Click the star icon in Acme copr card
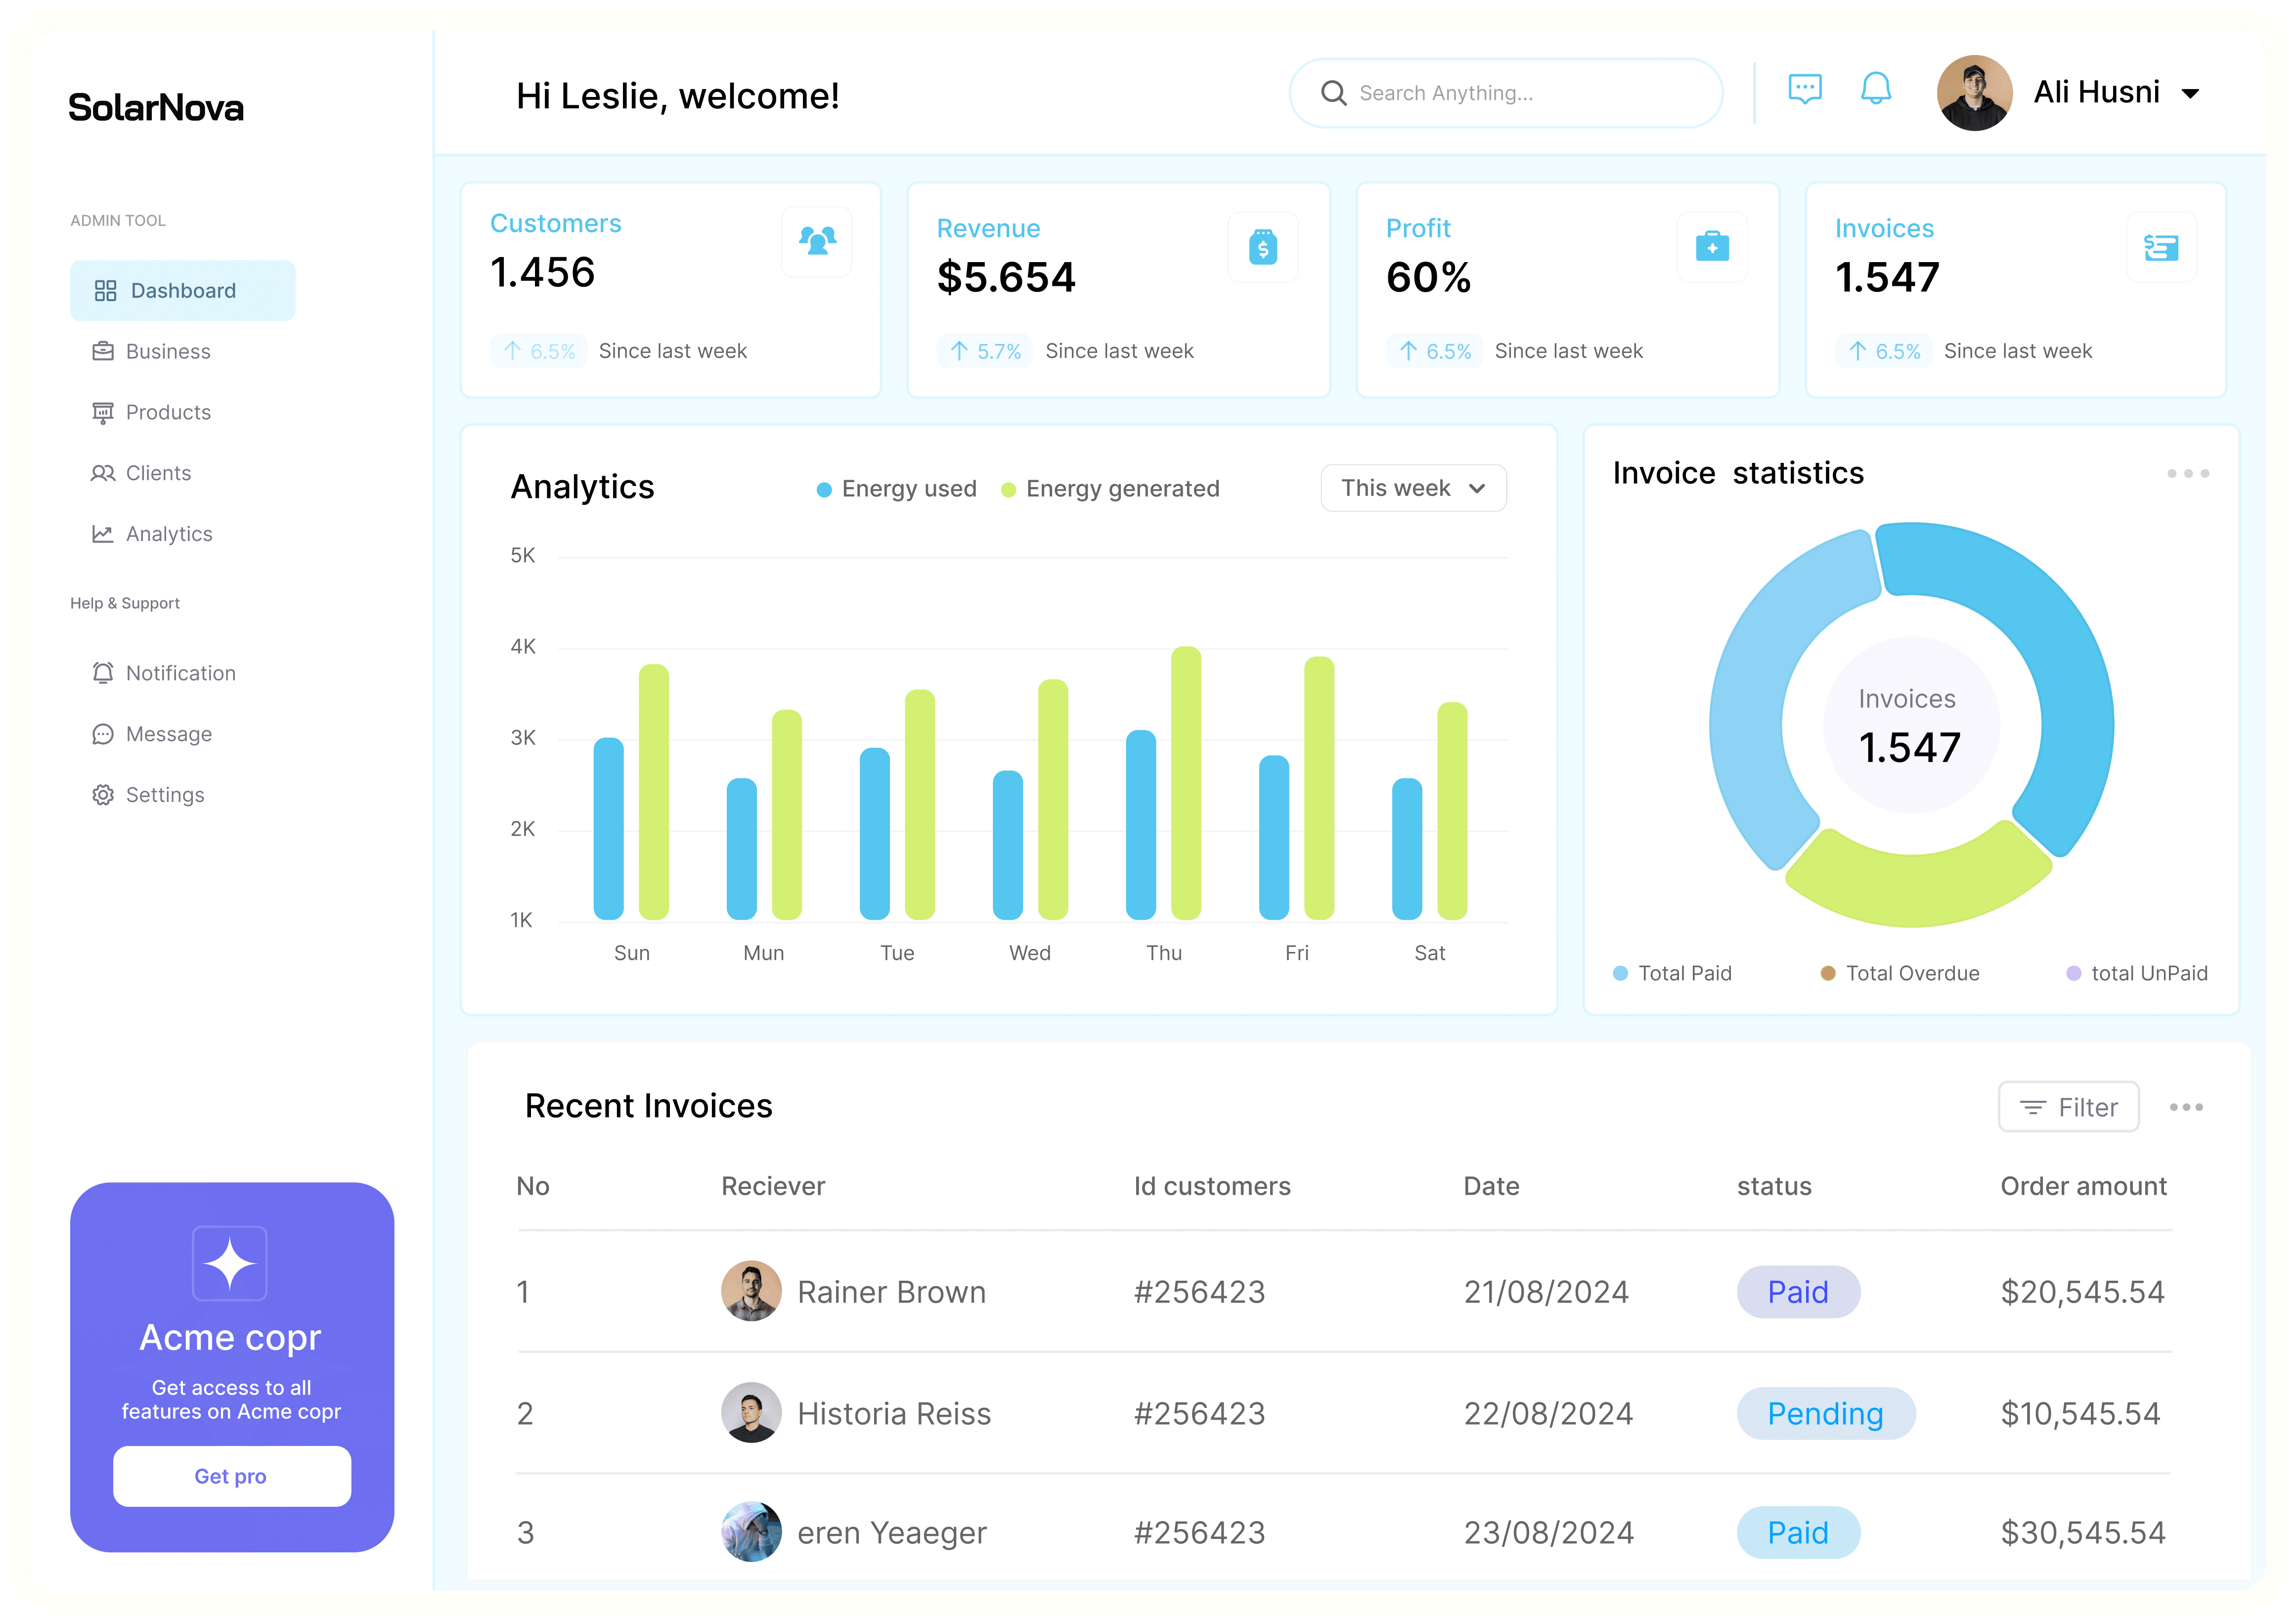 coord(230,1263)
